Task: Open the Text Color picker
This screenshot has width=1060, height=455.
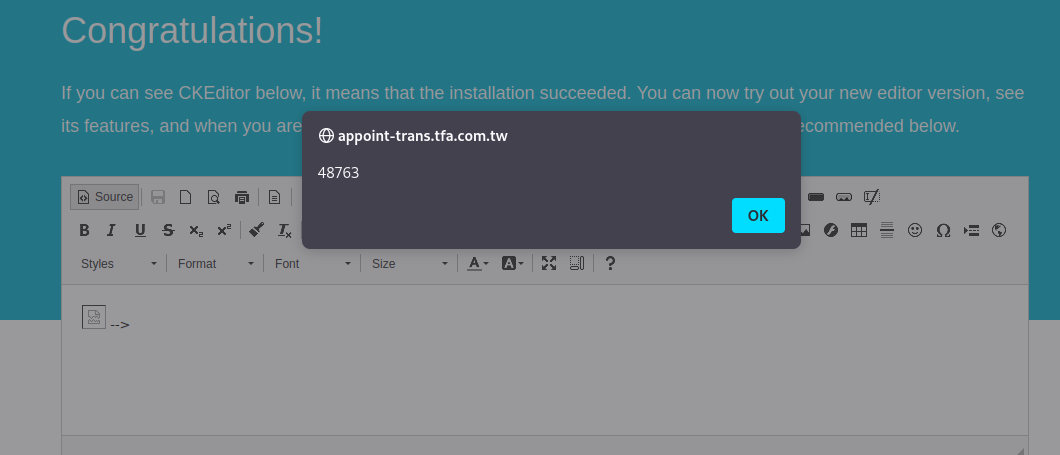Action: (x=479, y=264)
